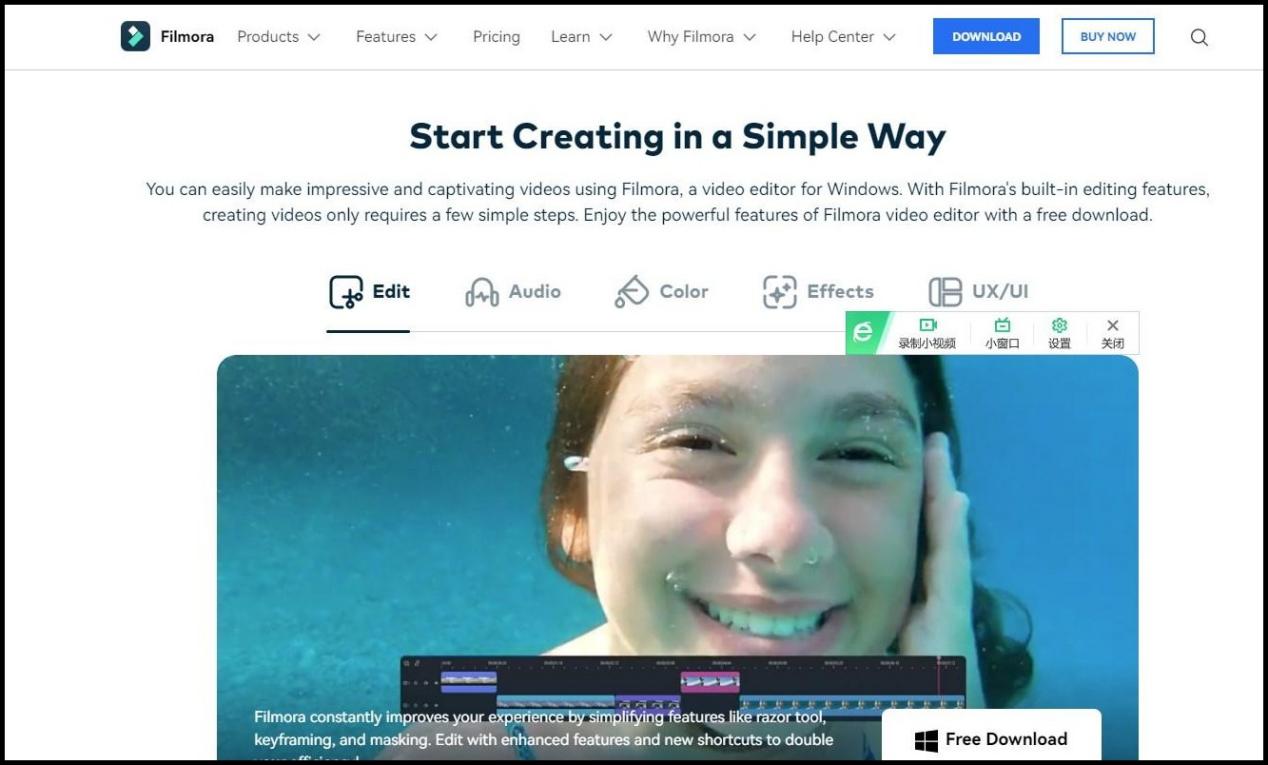Click the Filmora logo icon
Screen dimensions: 1268x765
pyautogui.click(x=135, y=36)
